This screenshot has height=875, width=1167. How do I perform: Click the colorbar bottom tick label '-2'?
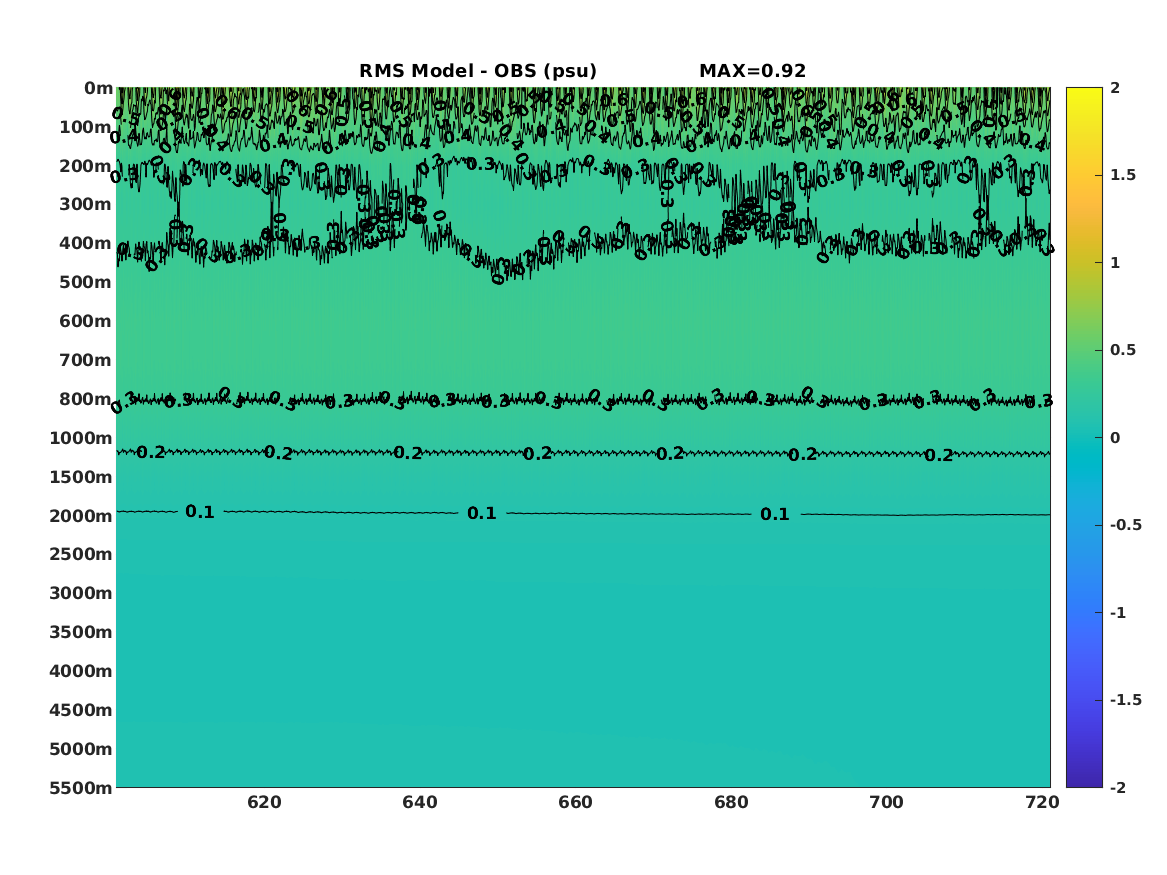(x=1118, y=788)
